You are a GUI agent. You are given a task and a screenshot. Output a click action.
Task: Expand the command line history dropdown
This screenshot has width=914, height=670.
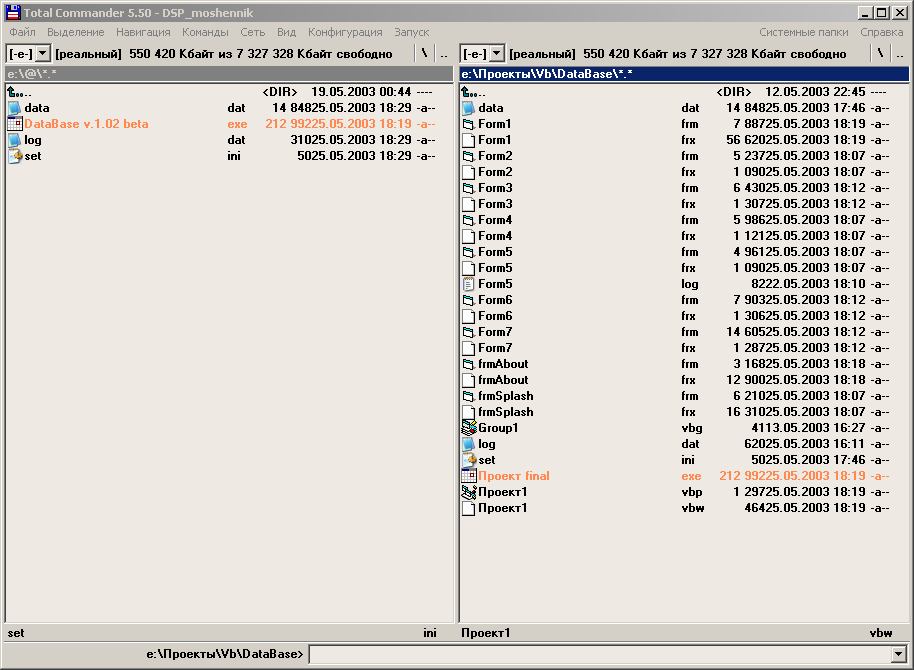pyautogui.click(x=898, y=654)
